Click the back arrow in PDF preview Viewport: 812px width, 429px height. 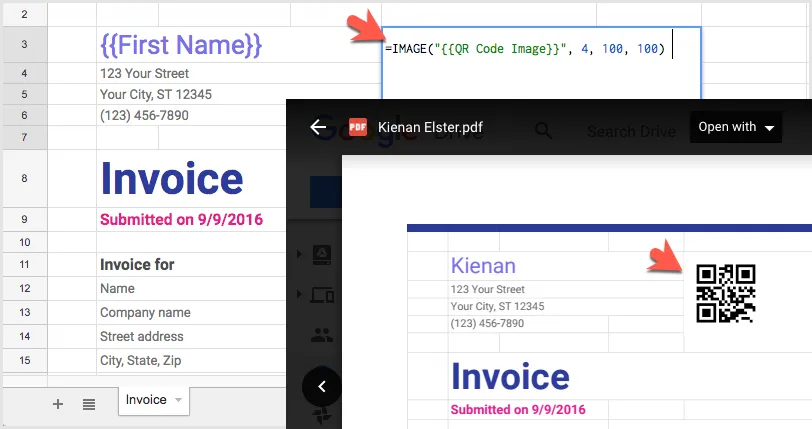(x=319, y=128)
